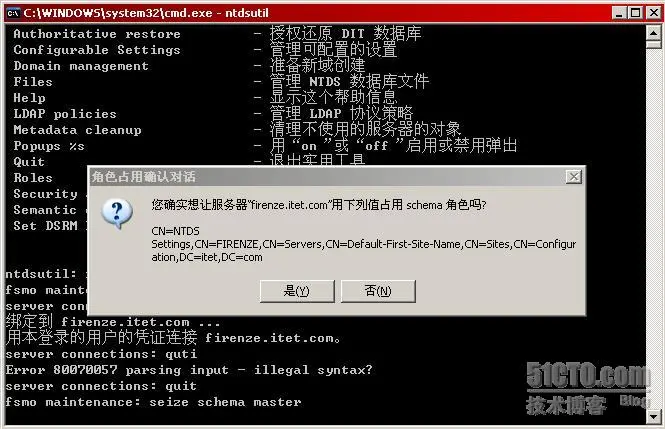Click the 'seize schema master' command line
Viewport: 665px width, 429px height.
[153, 402]
